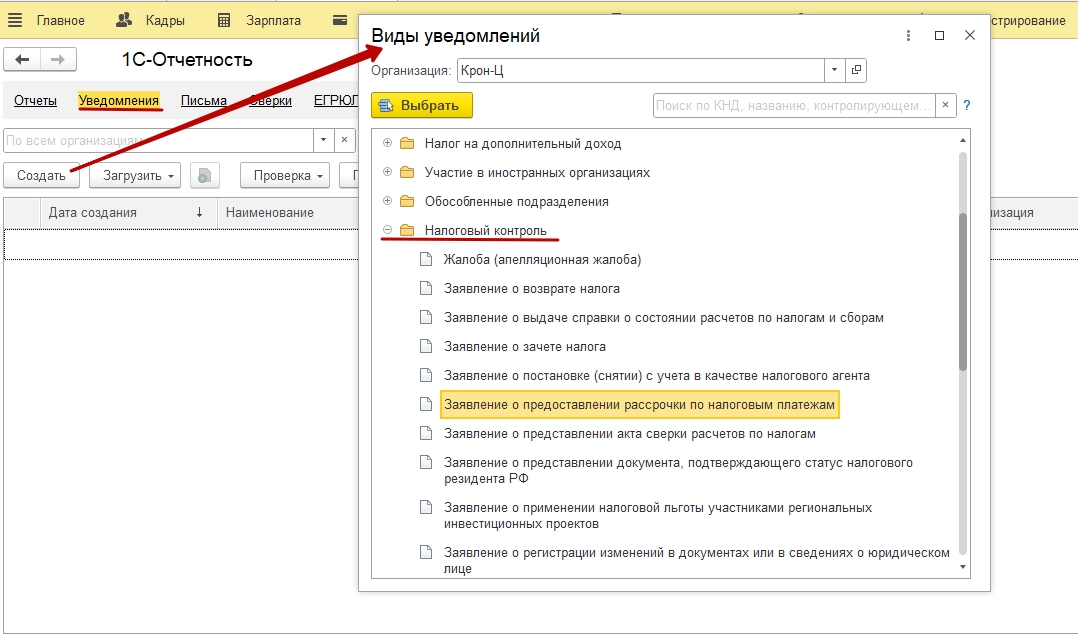Click the folder icon of 'Налоговый контроль'
The width and height of the screenshot is (1078, 636).
pos(407,230)
